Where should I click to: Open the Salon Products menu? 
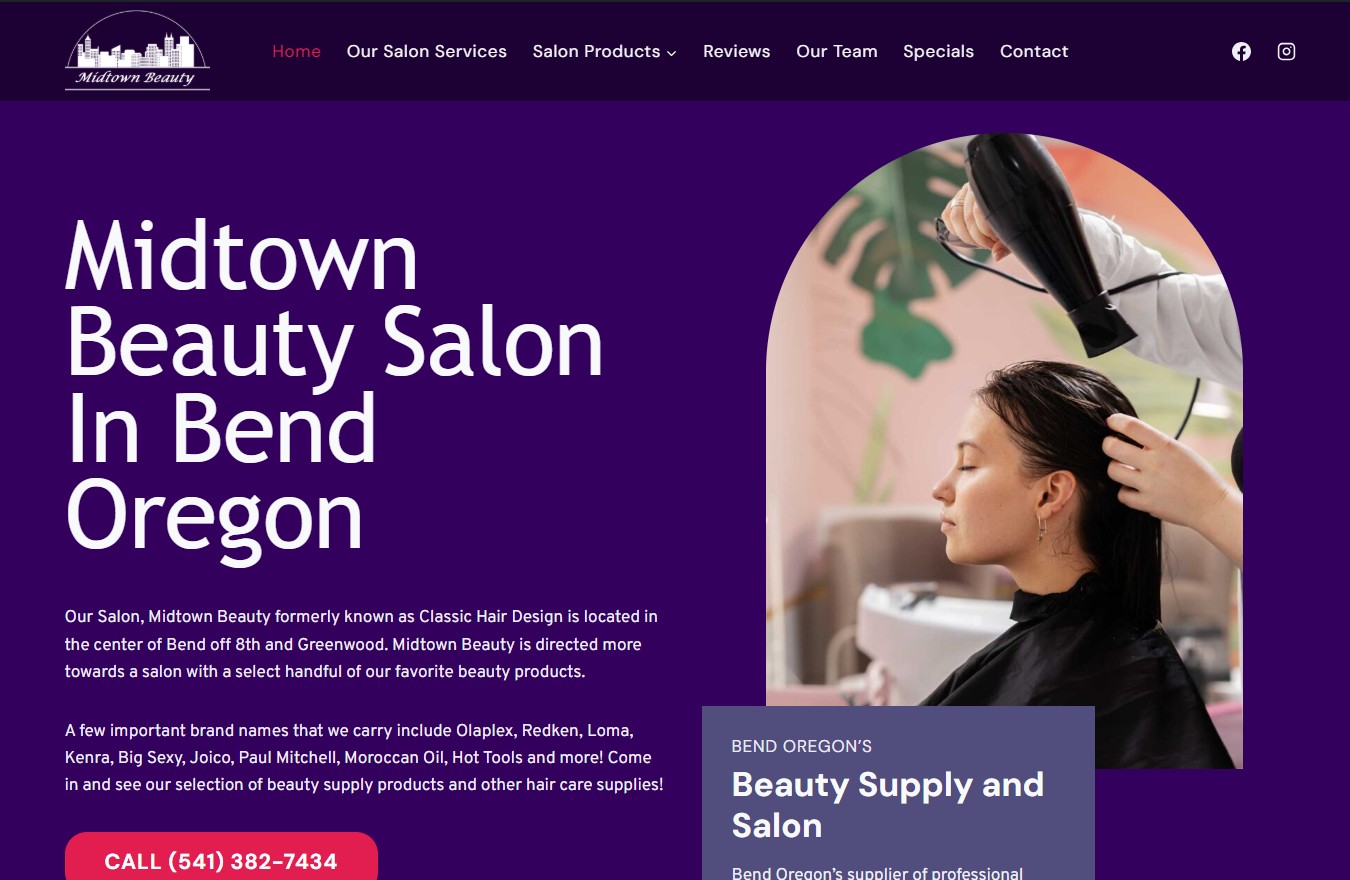click(x=597, y=51)
